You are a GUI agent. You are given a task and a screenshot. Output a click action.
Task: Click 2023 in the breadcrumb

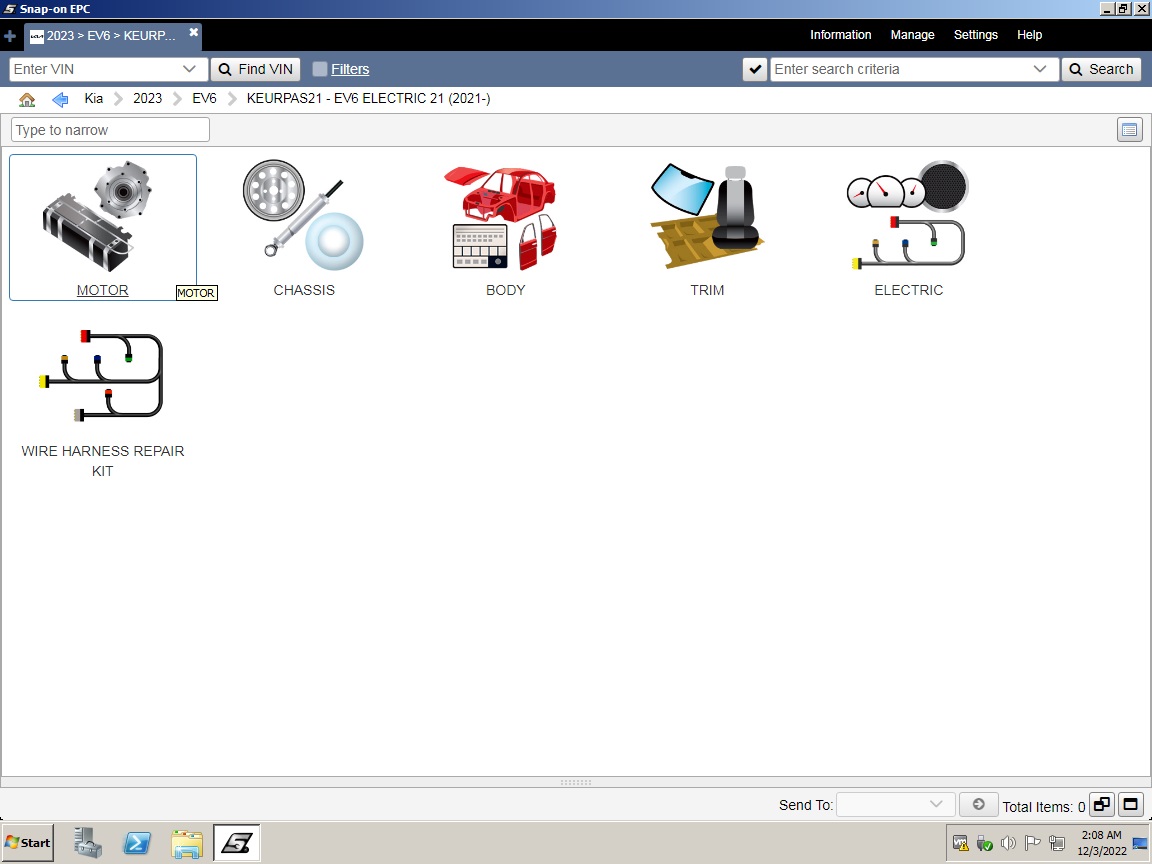pyautogui.click(x=147, y=98)
